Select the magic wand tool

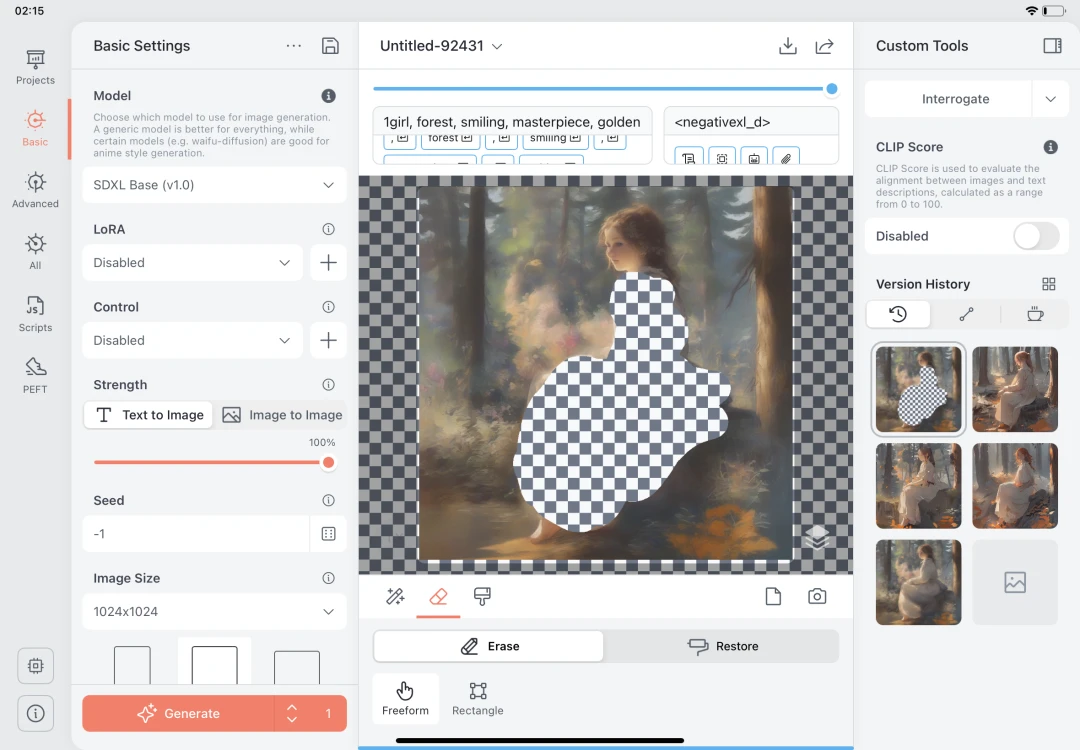click(x=395, y=597)
